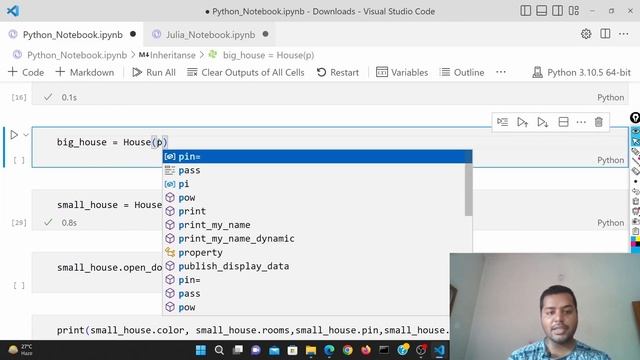The height and width of the screenshot is (360, 640).
Task: Open Microsoft Edge from taskbar
Action: pyautogui.click(x=329, y=350)
